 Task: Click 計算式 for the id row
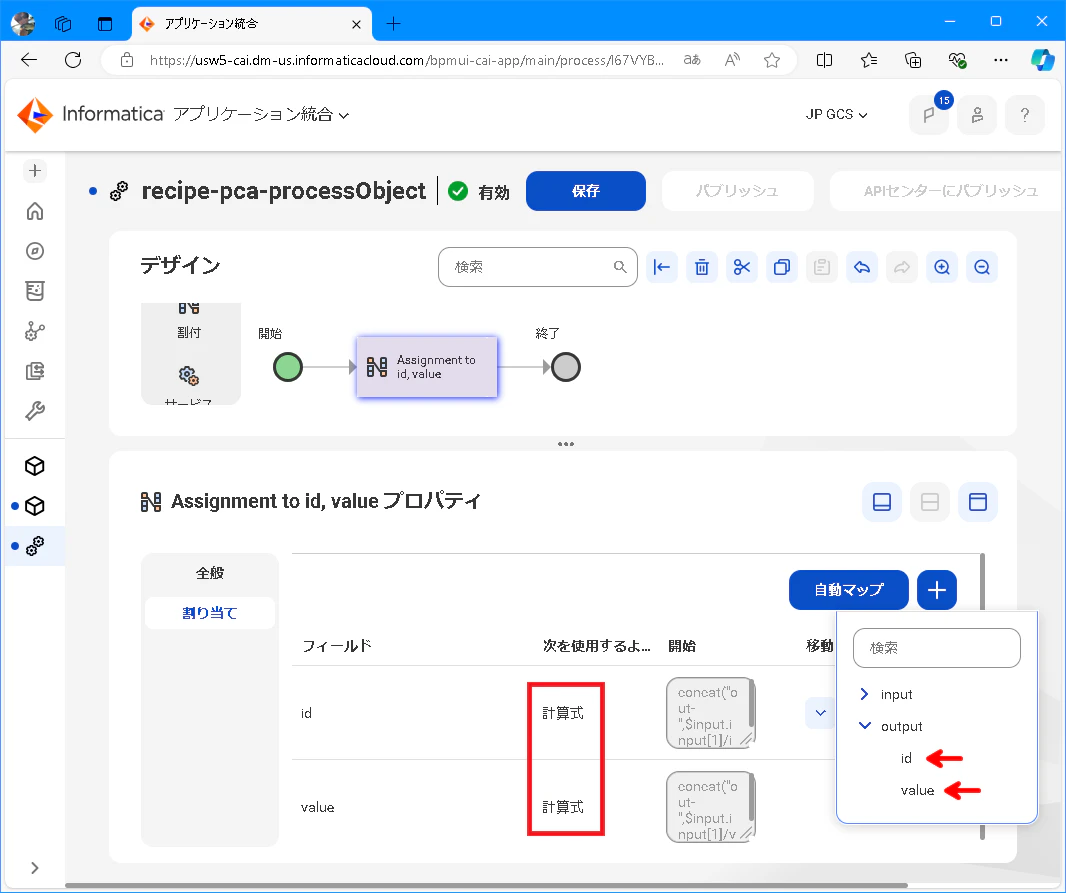pos(563,713)
